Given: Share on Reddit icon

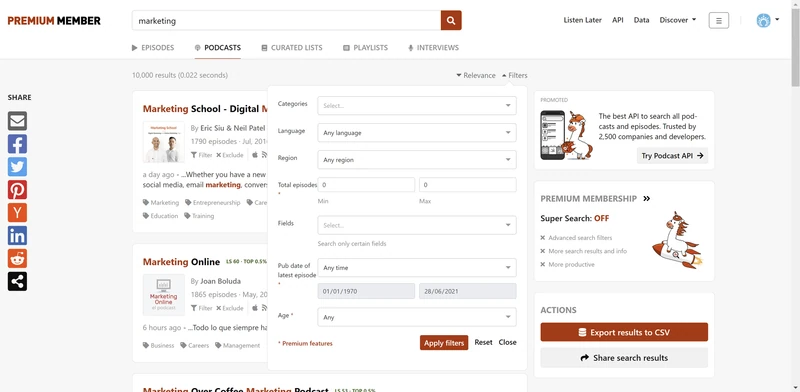Looking at the screenshot, I should pos(17,259).
